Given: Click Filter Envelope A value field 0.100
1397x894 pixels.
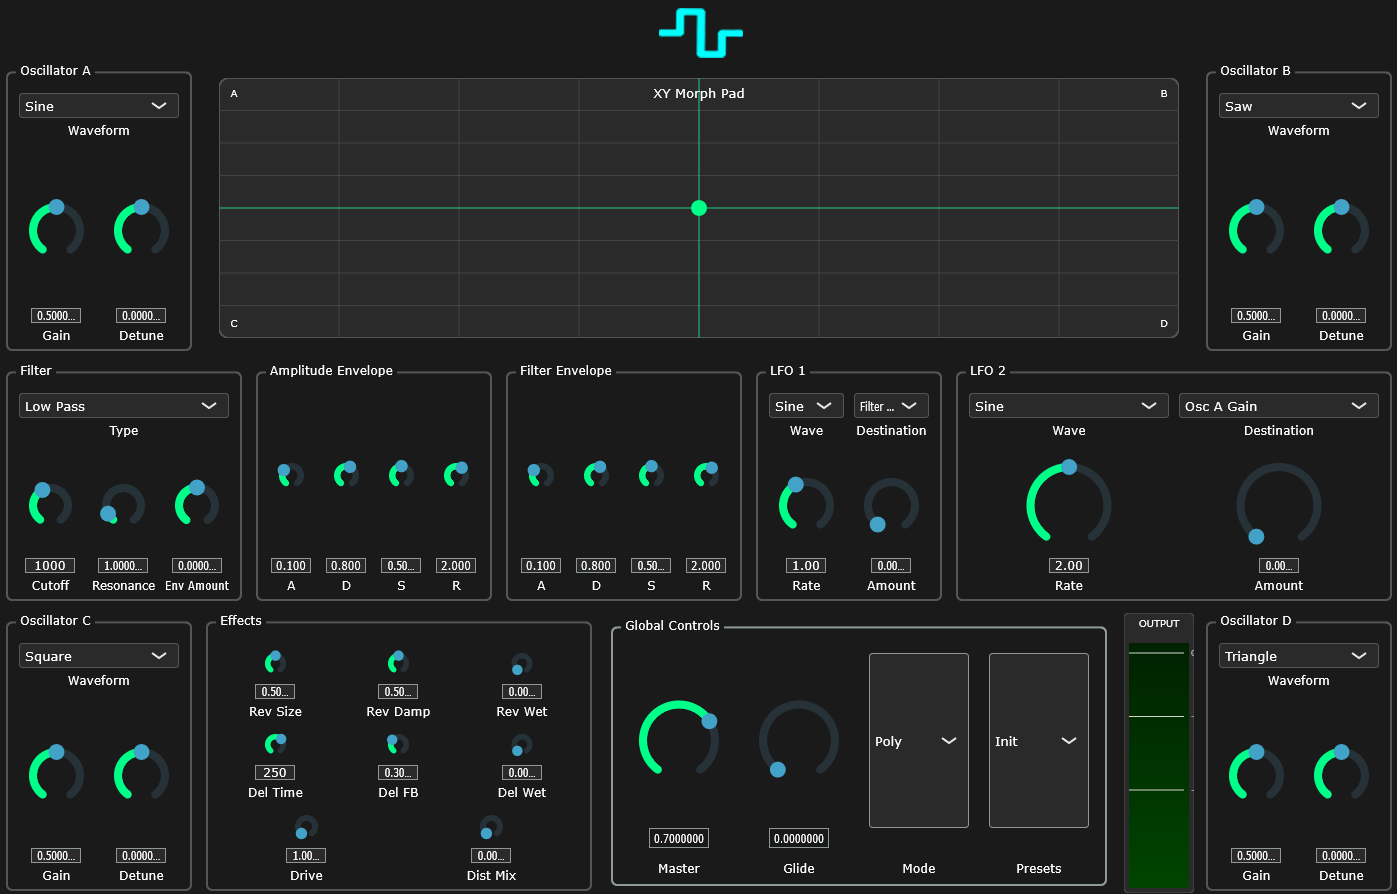Looking at the screenshot, I should pos(541,565).
